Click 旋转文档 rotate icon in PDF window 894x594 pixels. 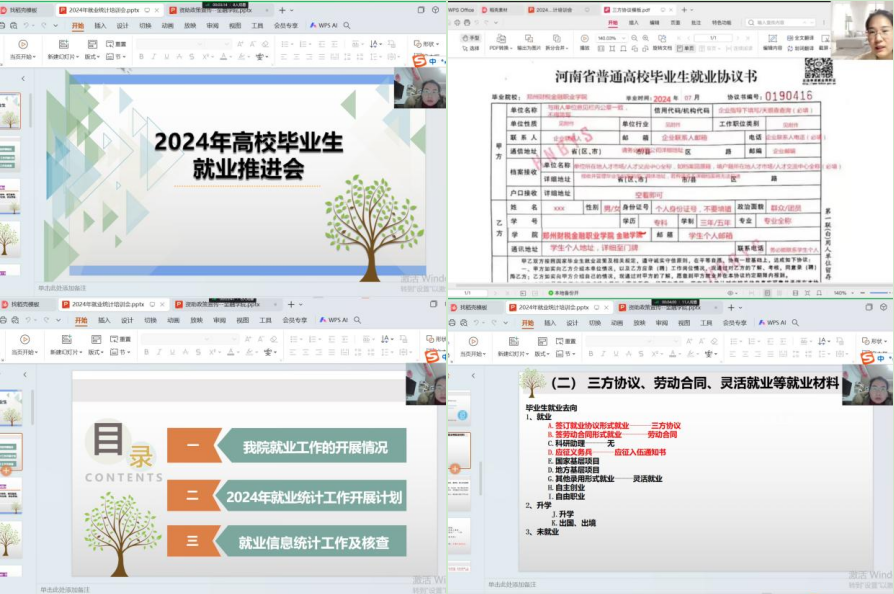point(662,38)
